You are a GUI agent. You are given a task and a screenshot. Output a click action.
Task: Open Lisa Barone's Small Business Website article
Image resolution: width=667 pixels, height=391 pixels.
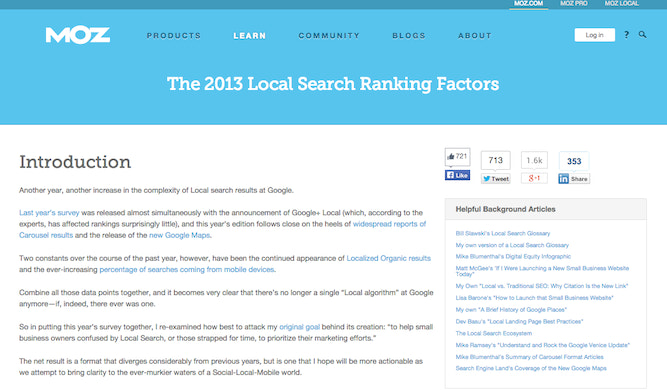coord(534,298)
